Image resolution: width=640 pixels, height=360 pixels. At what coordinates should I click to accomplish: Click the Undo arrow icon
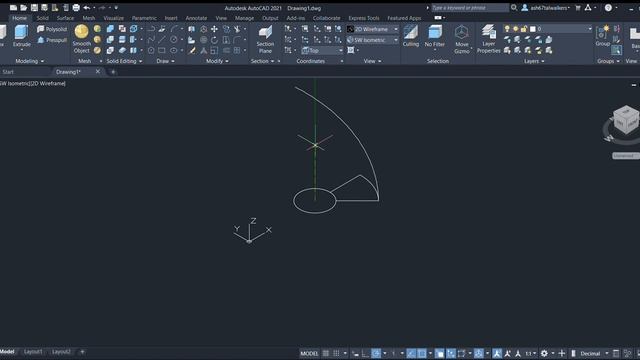point(87,8)
